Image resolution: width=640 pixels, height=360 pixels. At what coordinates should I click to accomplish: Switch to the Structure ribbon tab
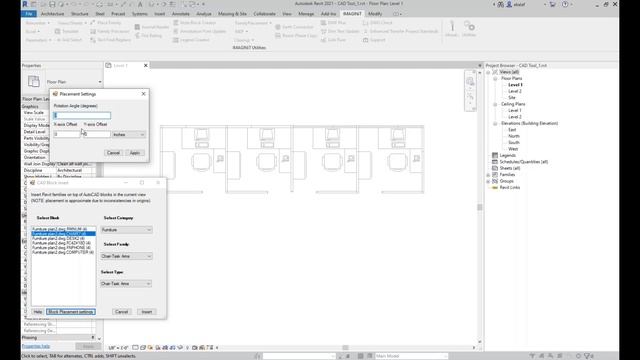[x=80, y=14]
